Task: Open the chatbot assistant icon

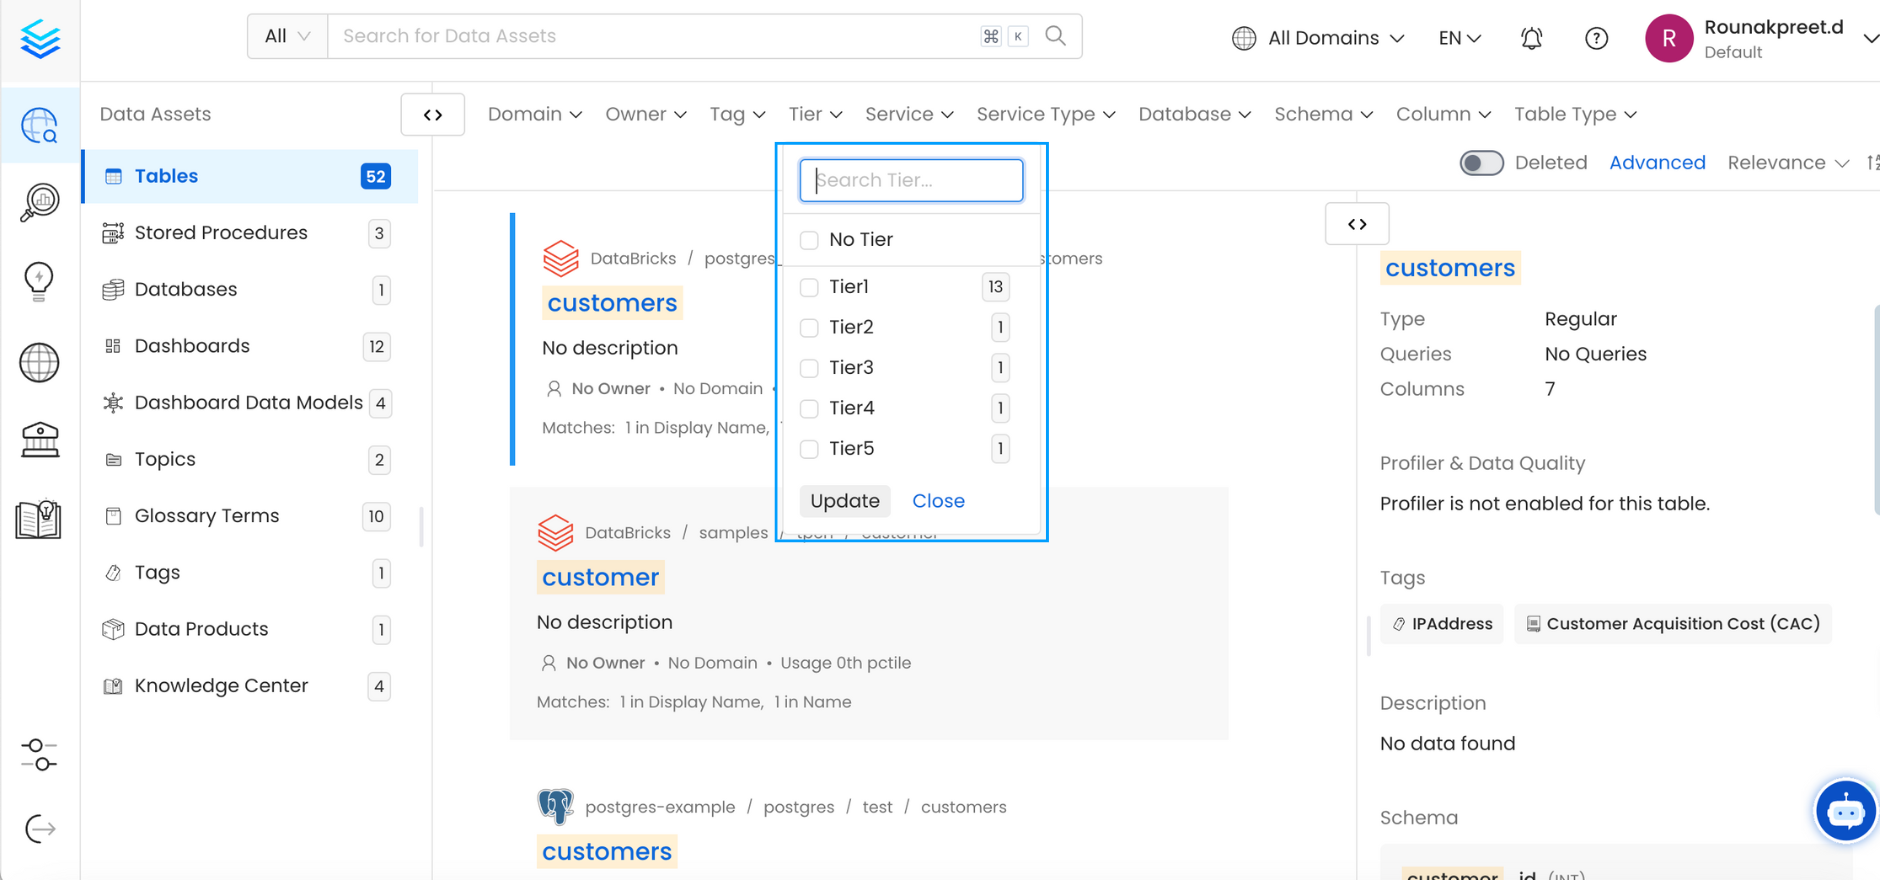Action: coord(1844,811)
